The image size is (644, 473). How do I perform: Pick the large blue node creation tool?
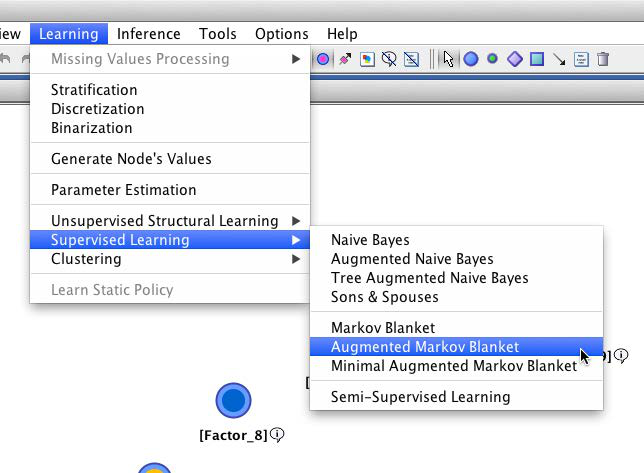471,59
